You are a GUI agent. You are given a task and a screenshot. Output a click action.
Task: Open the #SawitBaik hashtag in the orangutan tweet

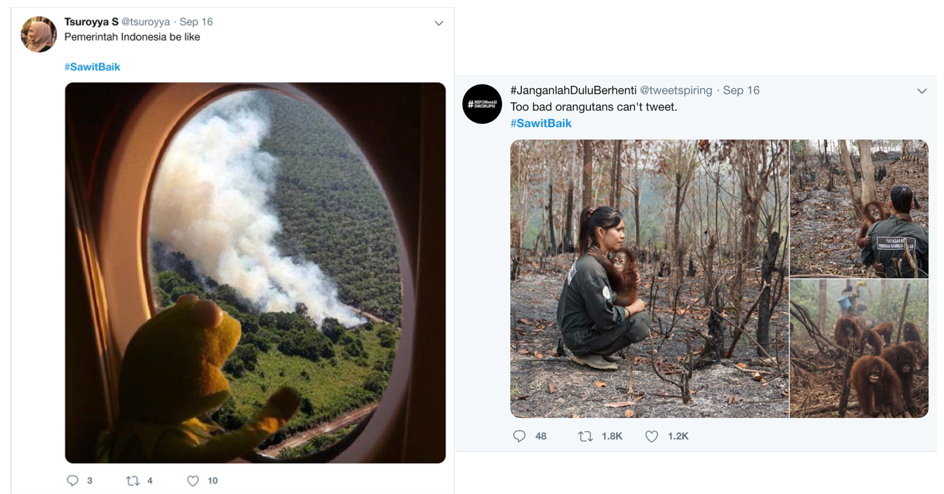click(x=541, y=123)
